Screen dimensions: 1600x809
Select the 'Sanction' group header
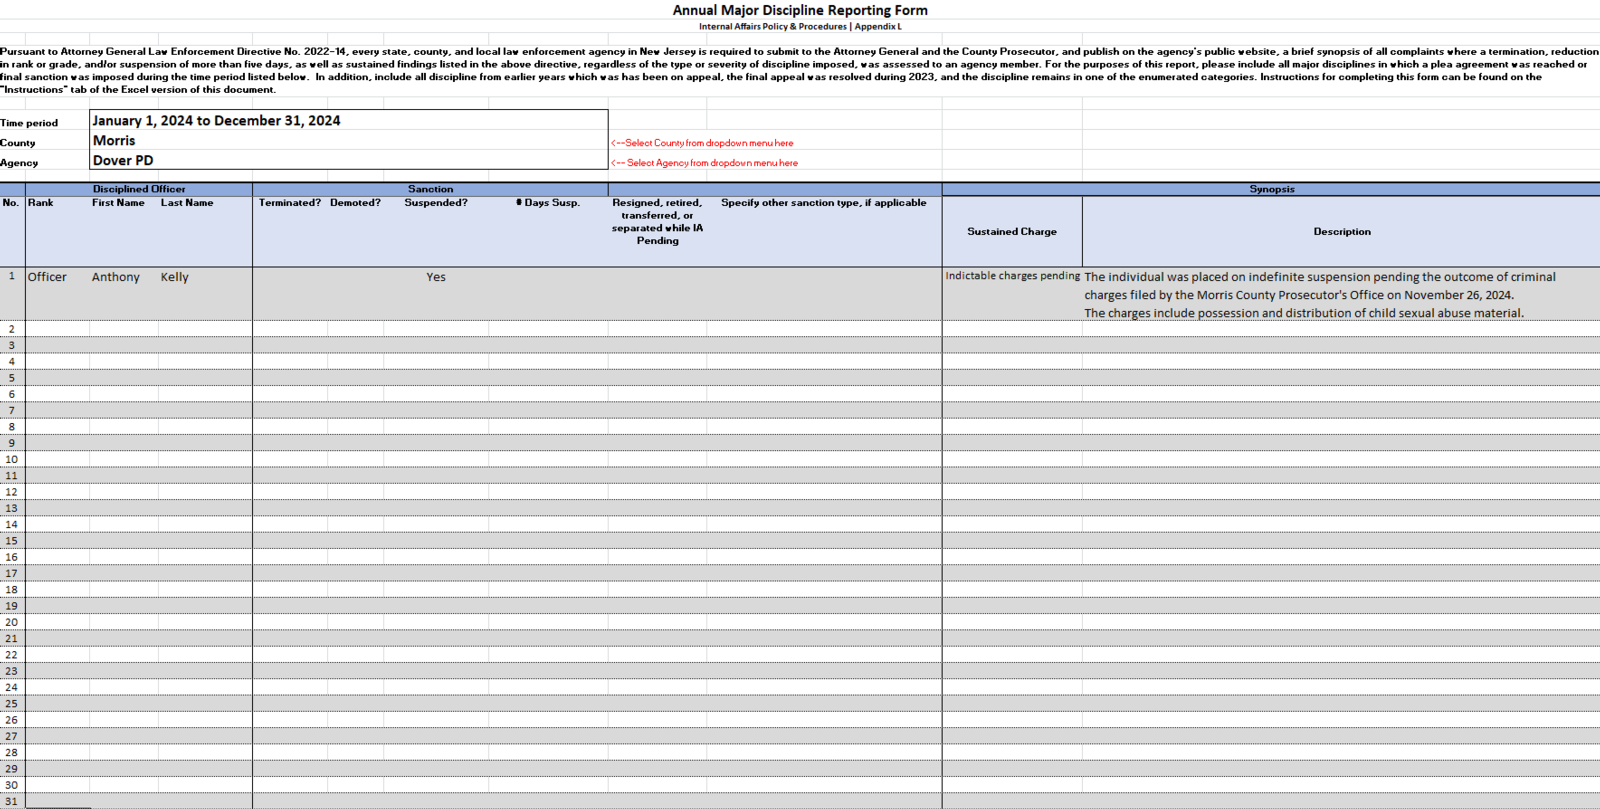pyautogui.click(x=430, y=189)
